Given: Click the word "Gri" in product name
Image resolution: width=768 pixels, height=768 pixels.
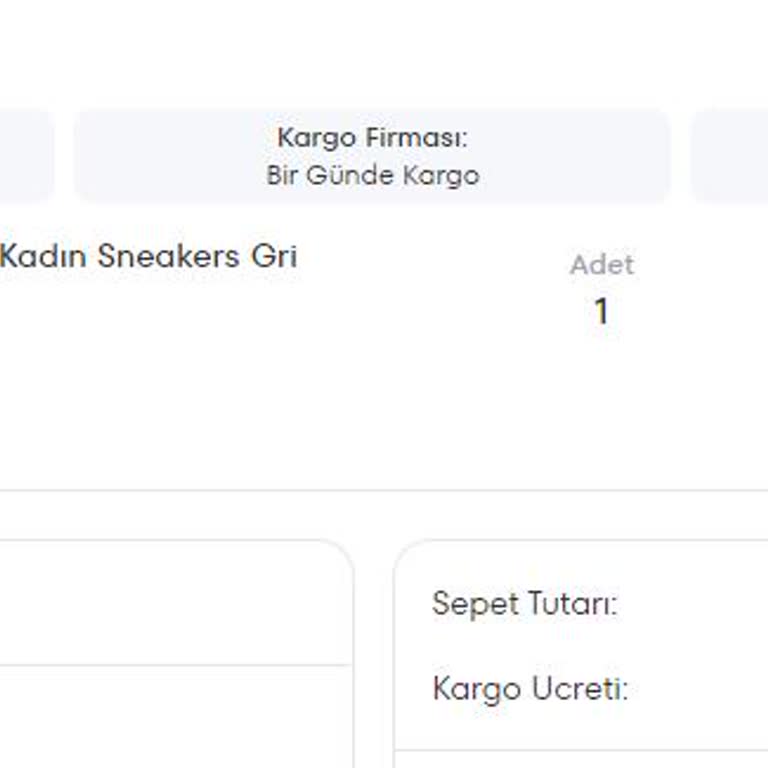Looking at the screenshot, I should pos(274,257).
